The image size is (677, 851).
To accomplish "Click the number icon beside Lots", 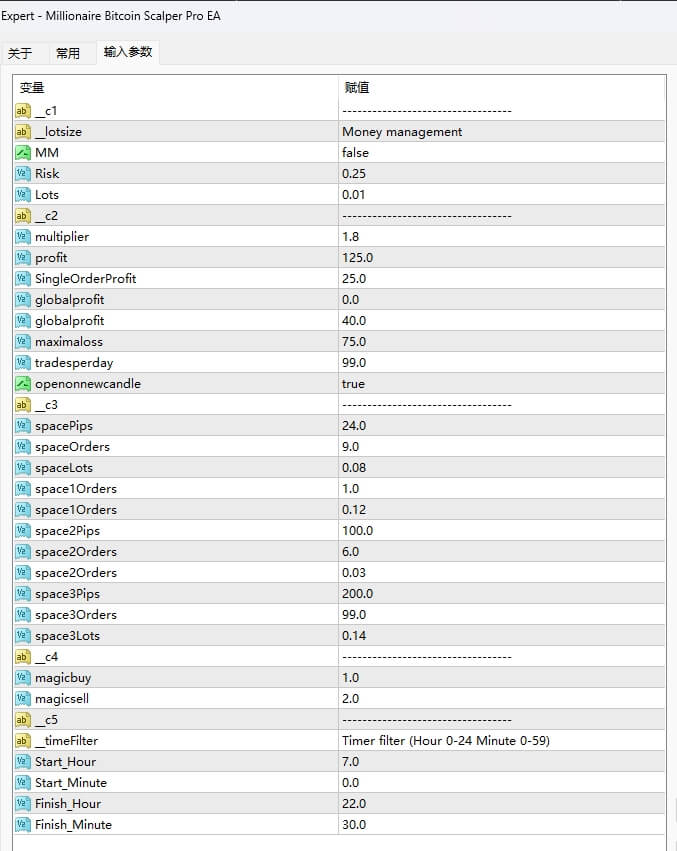I will pos(22,195).
